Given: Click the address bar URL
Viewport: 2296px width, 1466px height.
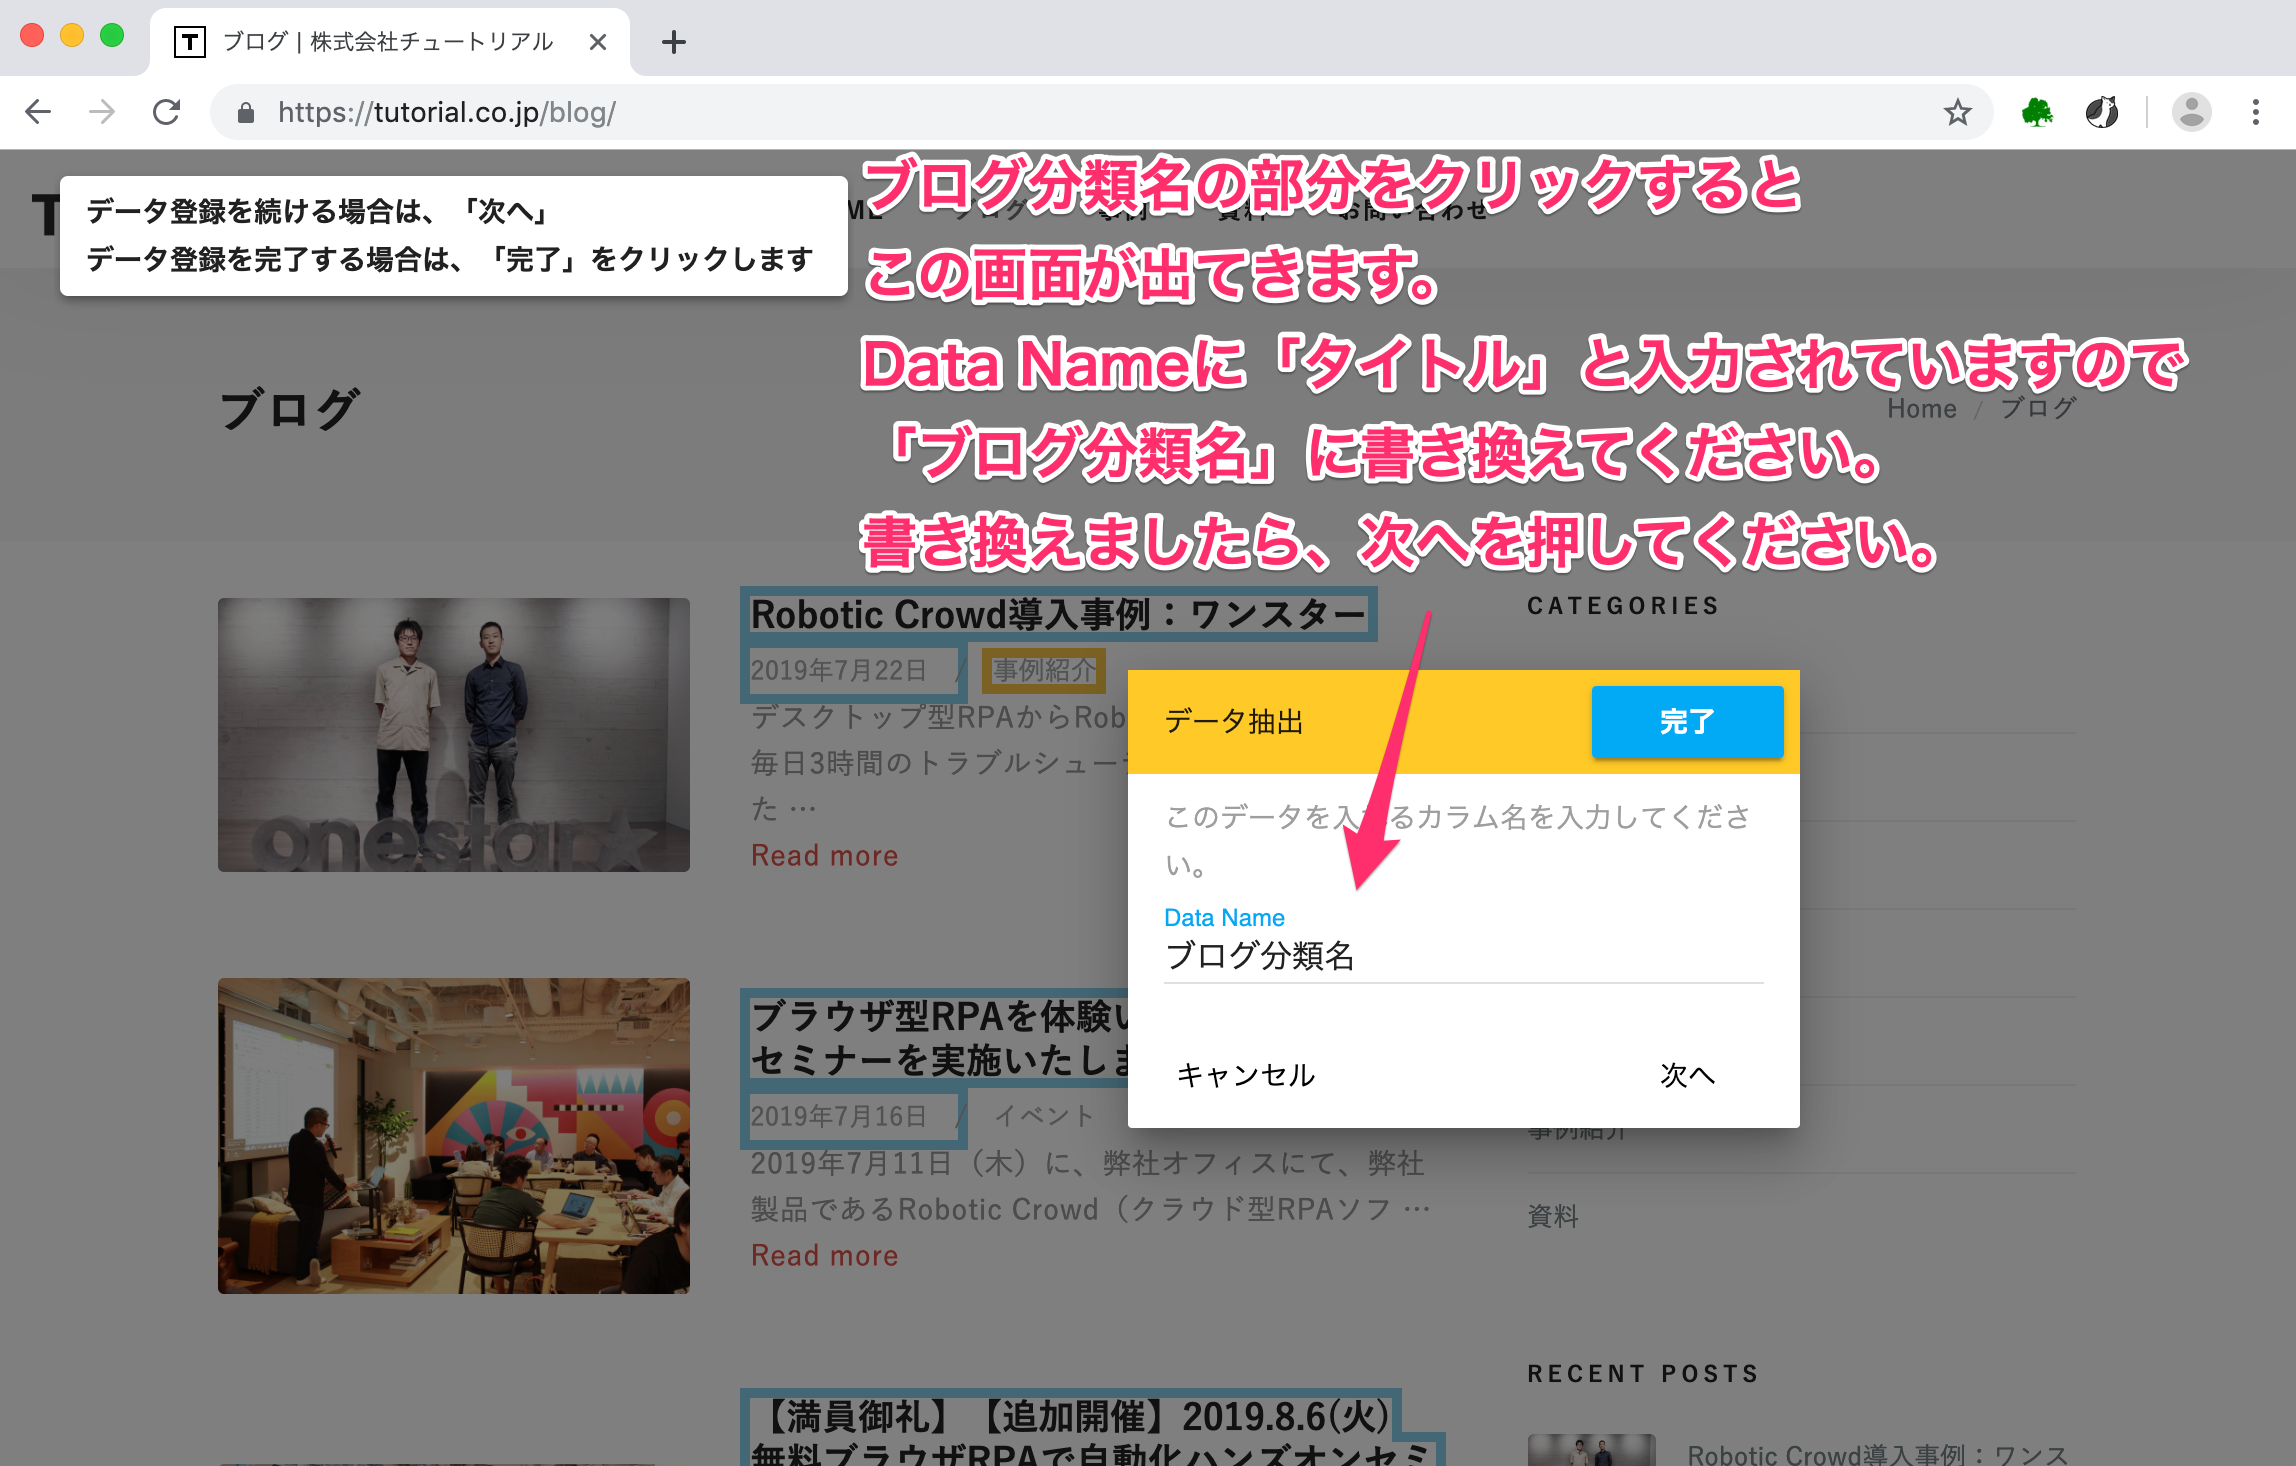Looking at the screenshot, I should 446,112.
